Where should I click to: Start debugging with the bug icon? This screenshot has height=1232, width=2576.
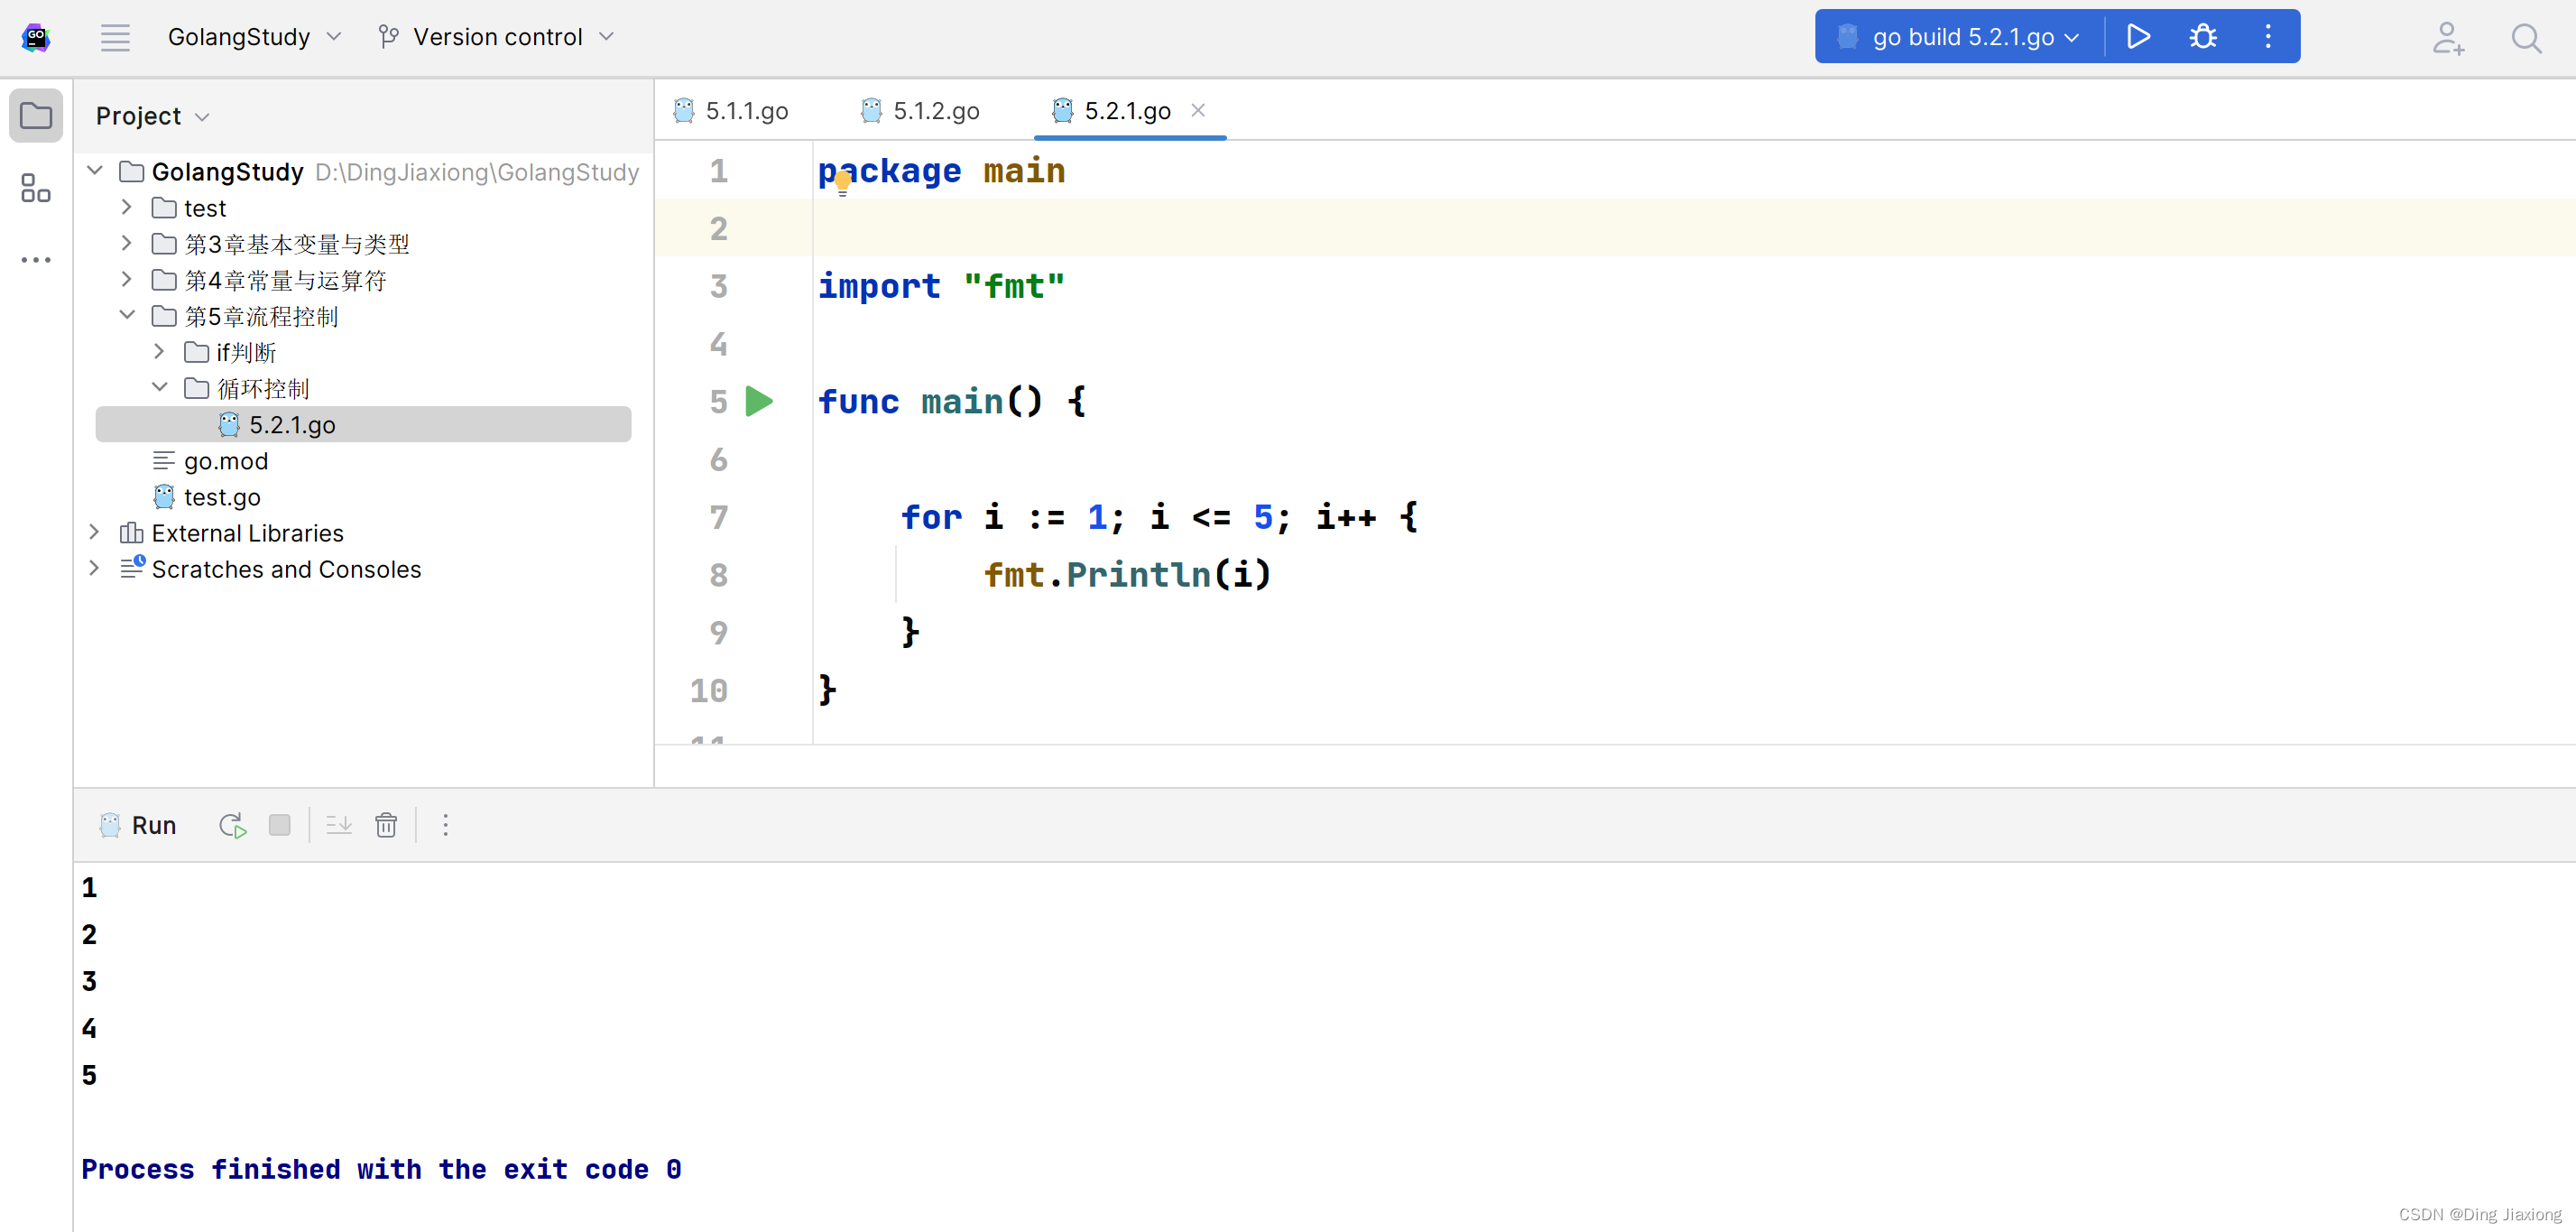pos(2203,37)
